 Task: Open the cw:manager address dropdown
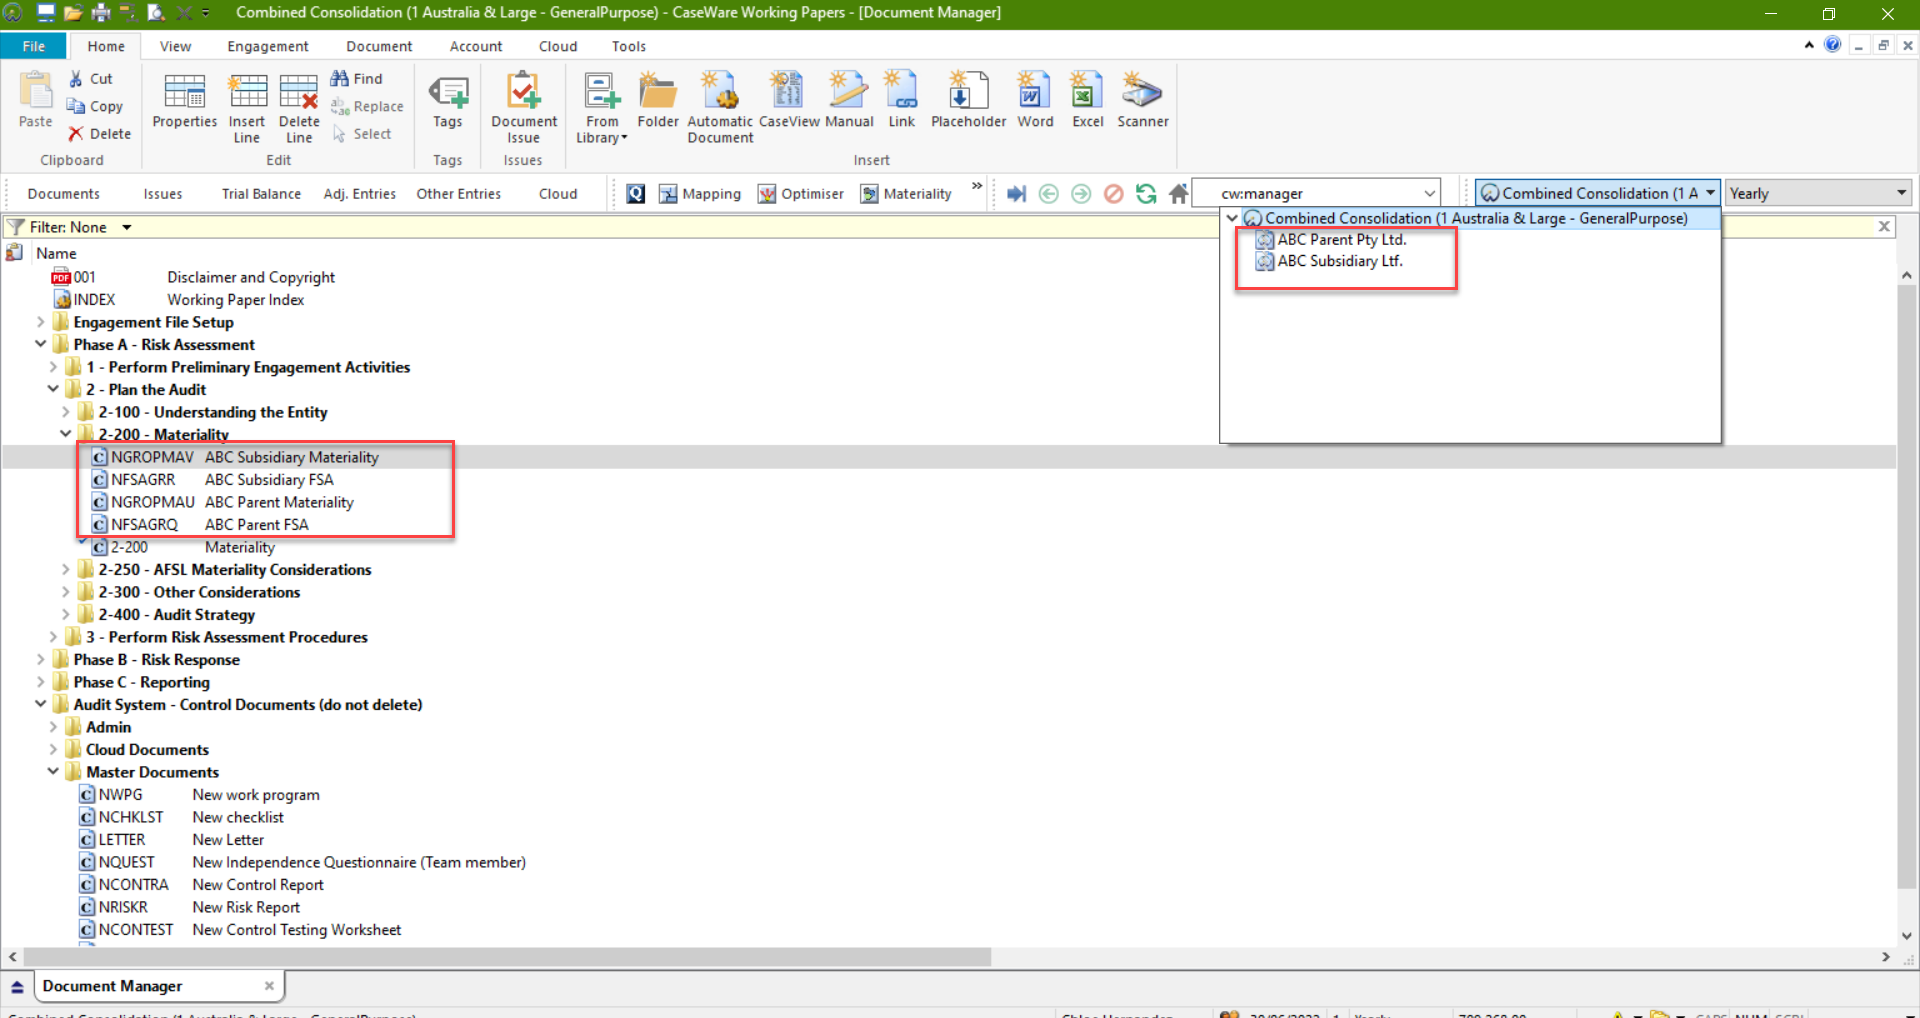click(x=1429, y=193)
